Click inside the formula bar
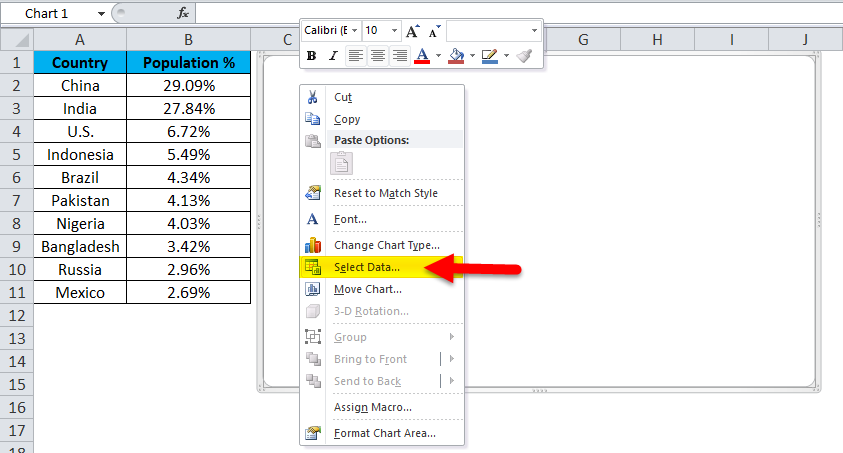Viewport: 843px width, 453px height. point(519,13)
